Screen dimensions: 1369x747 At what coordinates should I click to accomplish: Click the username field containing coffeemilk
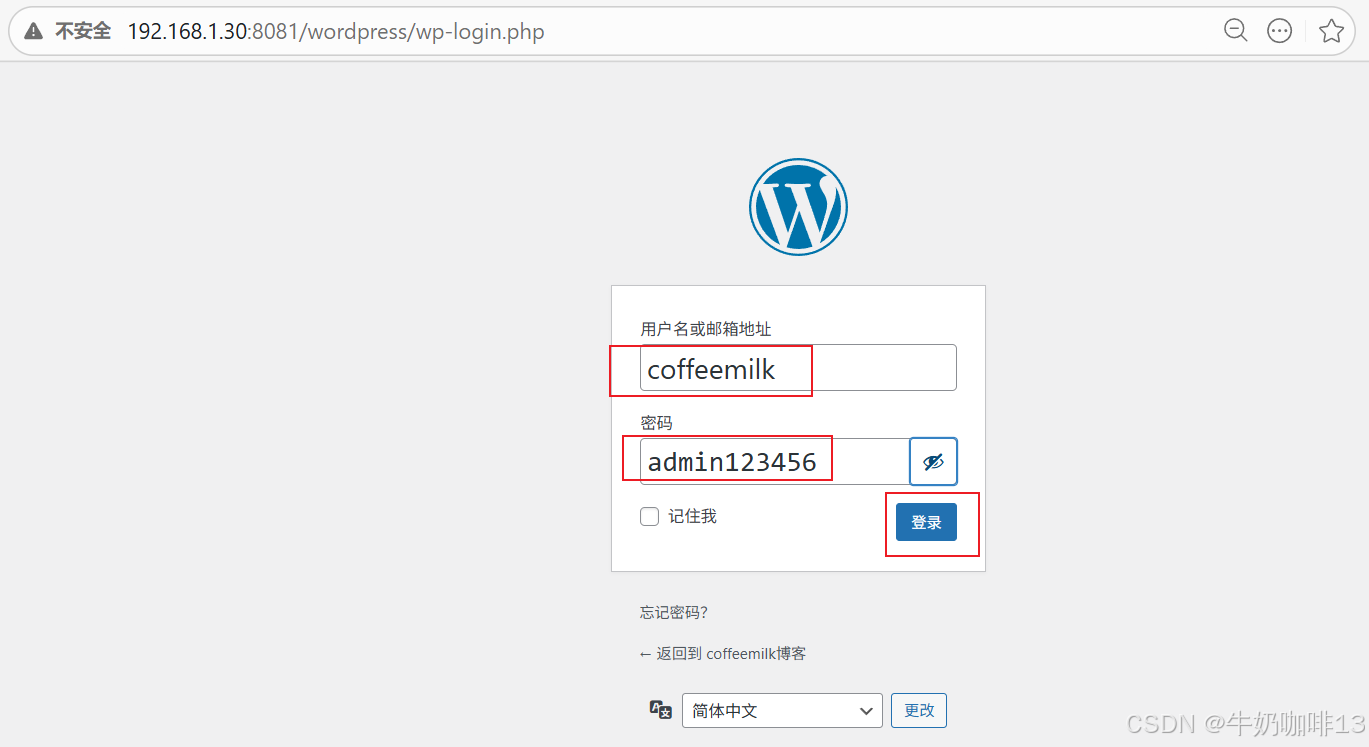coord(798,368)
